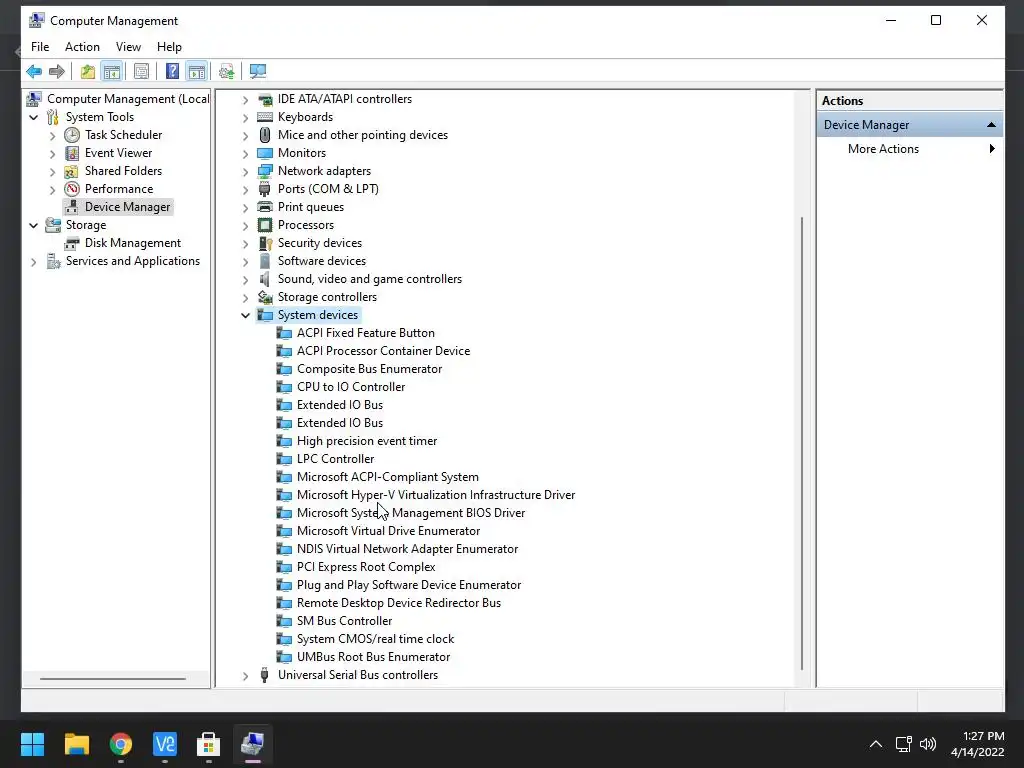Expand Services and Applications node arrow
The height and width of the screenshot is (768, 1024).
[34, 262]
